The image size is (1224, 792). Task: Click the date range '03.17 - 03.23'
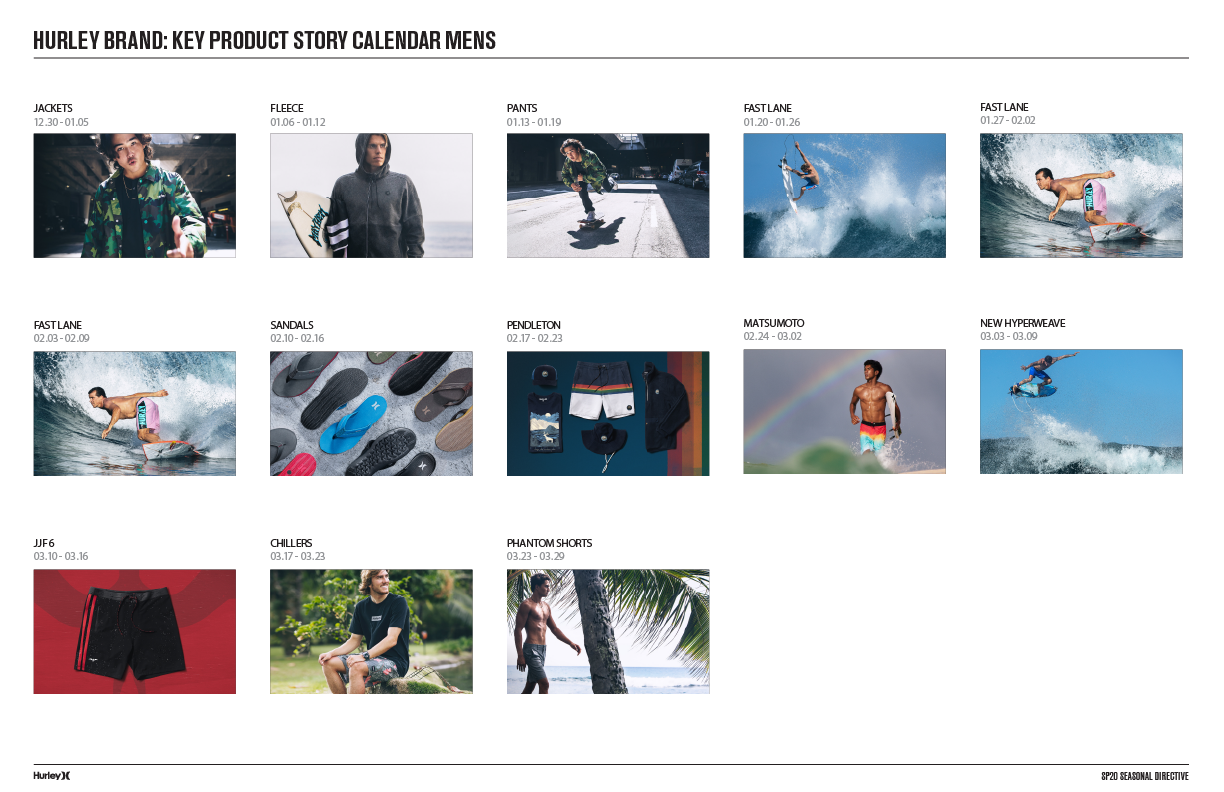click(298, 556)
